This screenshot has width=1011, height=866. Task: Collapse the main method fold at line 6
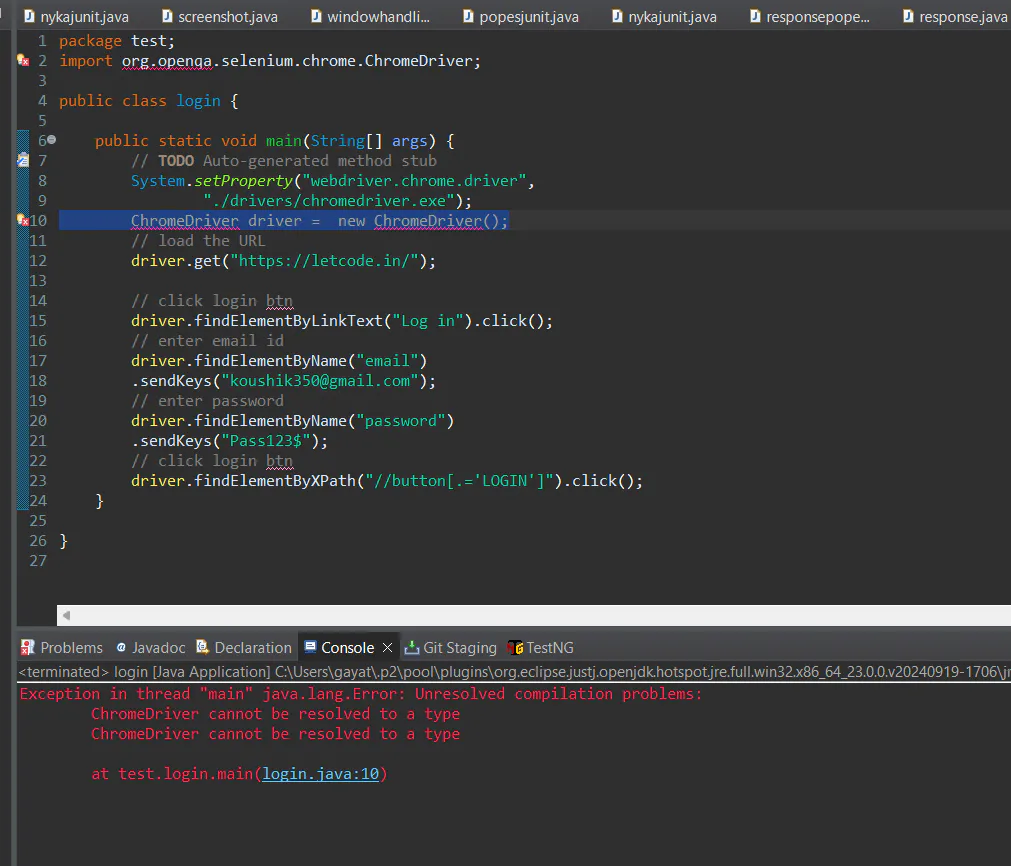point(52,139)
